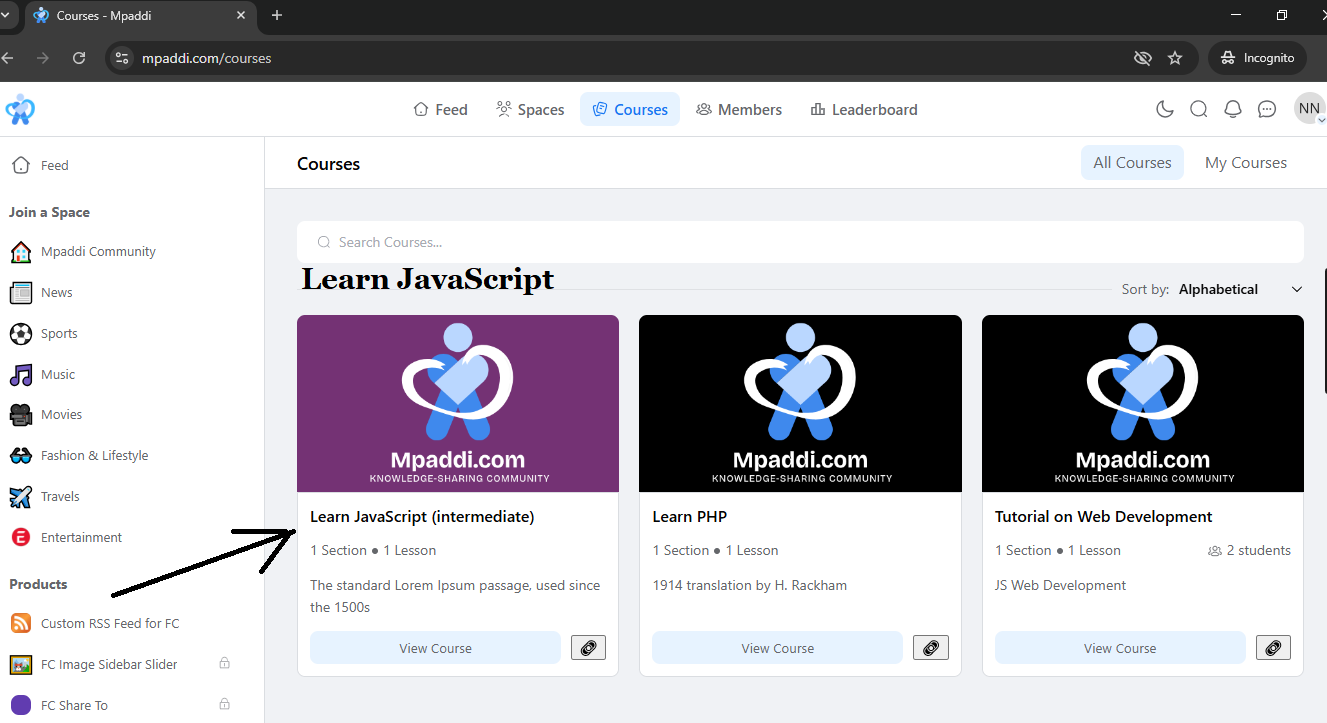1327x723 pixels.
Task: Go to Spaces in top navigation
Action: [x=530, y=110]
